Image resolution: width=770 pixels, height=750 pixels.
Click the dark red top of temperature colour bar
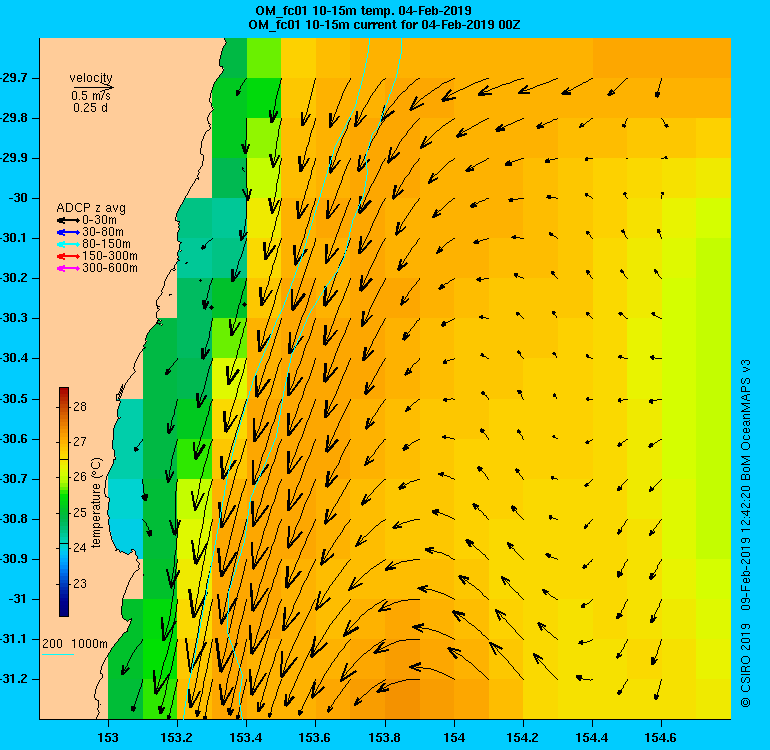[64, 391]
